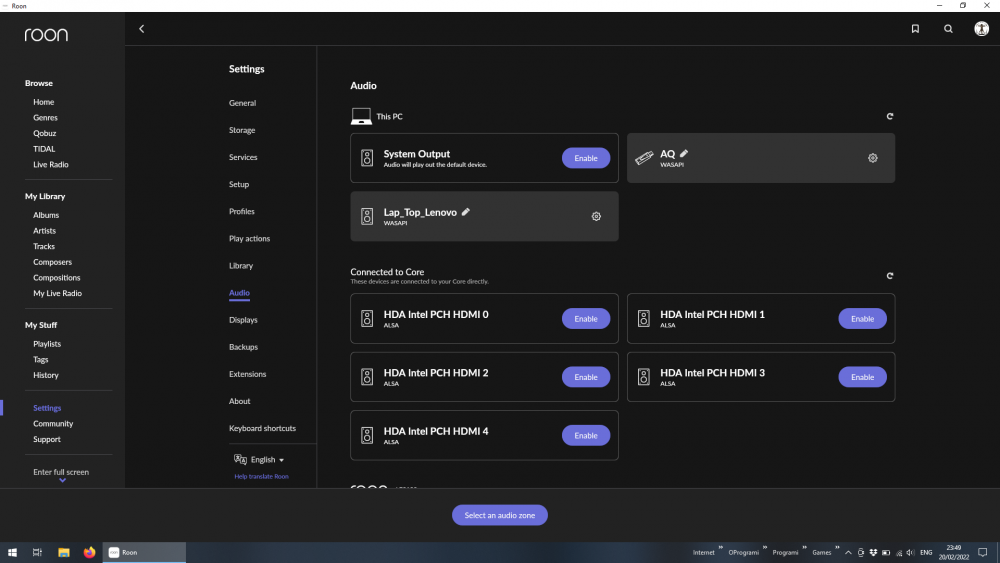Screen dimensions: 1000x563
Task: Enable the System Output device
Action: coord(586,158)
